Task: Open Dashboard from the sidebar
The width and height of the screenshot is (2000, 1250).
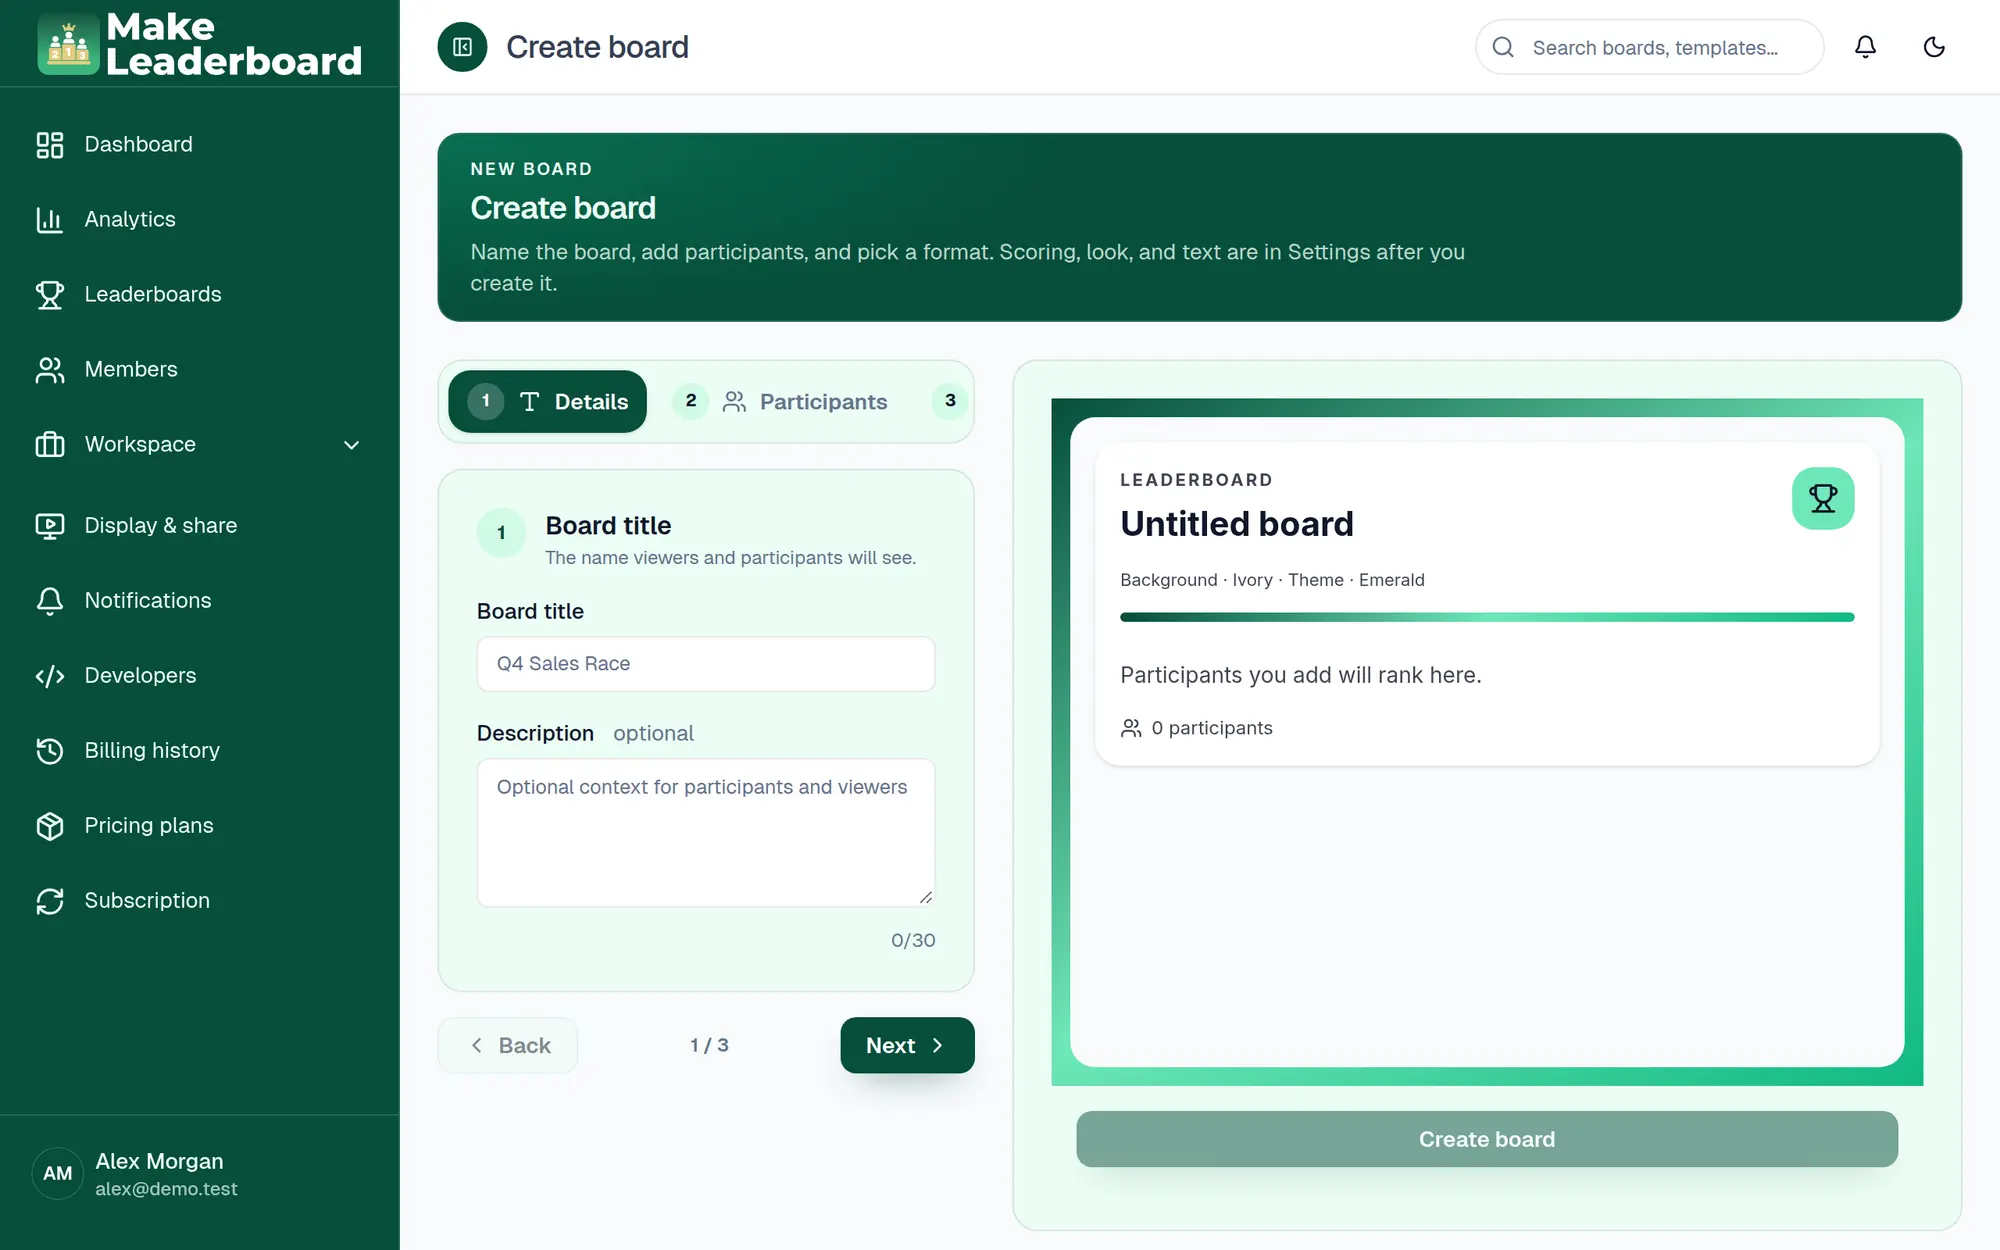Action: [200, 144]
